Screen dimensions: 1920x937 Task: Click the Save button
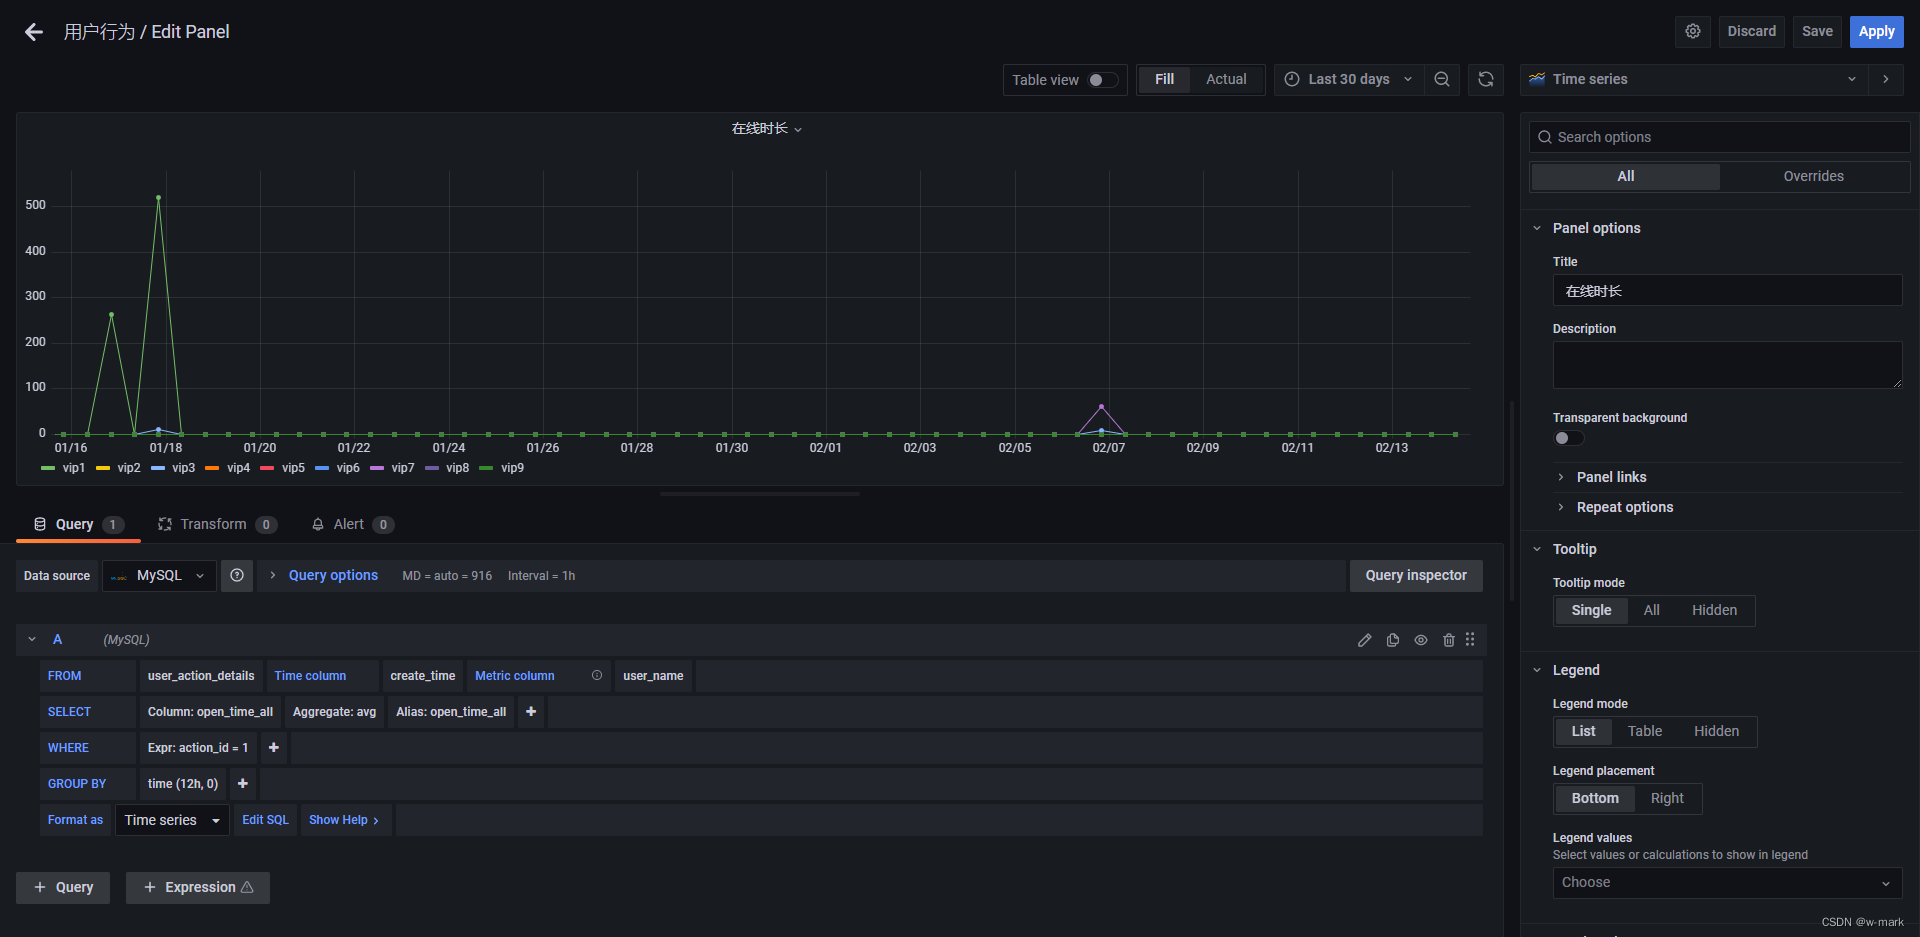point(1817,31)
